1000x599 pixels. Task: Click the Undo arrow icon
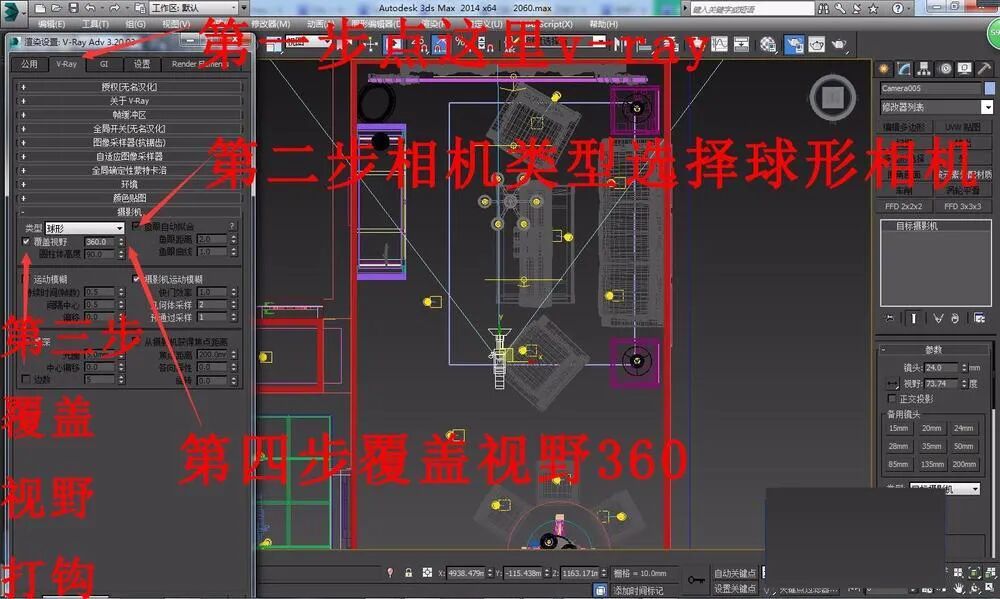90,8
